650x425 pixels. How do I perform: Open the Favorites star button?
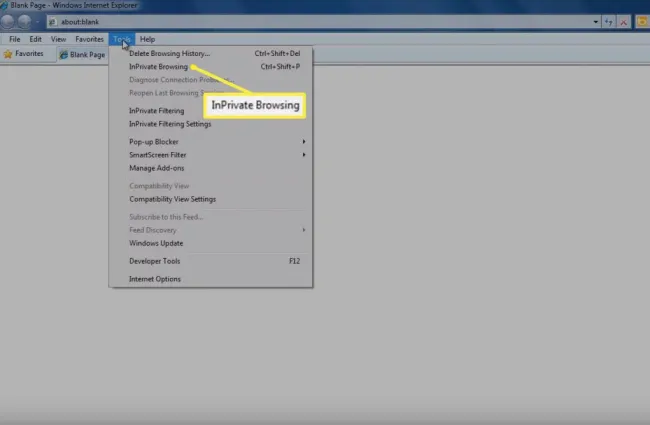(24, 53)
